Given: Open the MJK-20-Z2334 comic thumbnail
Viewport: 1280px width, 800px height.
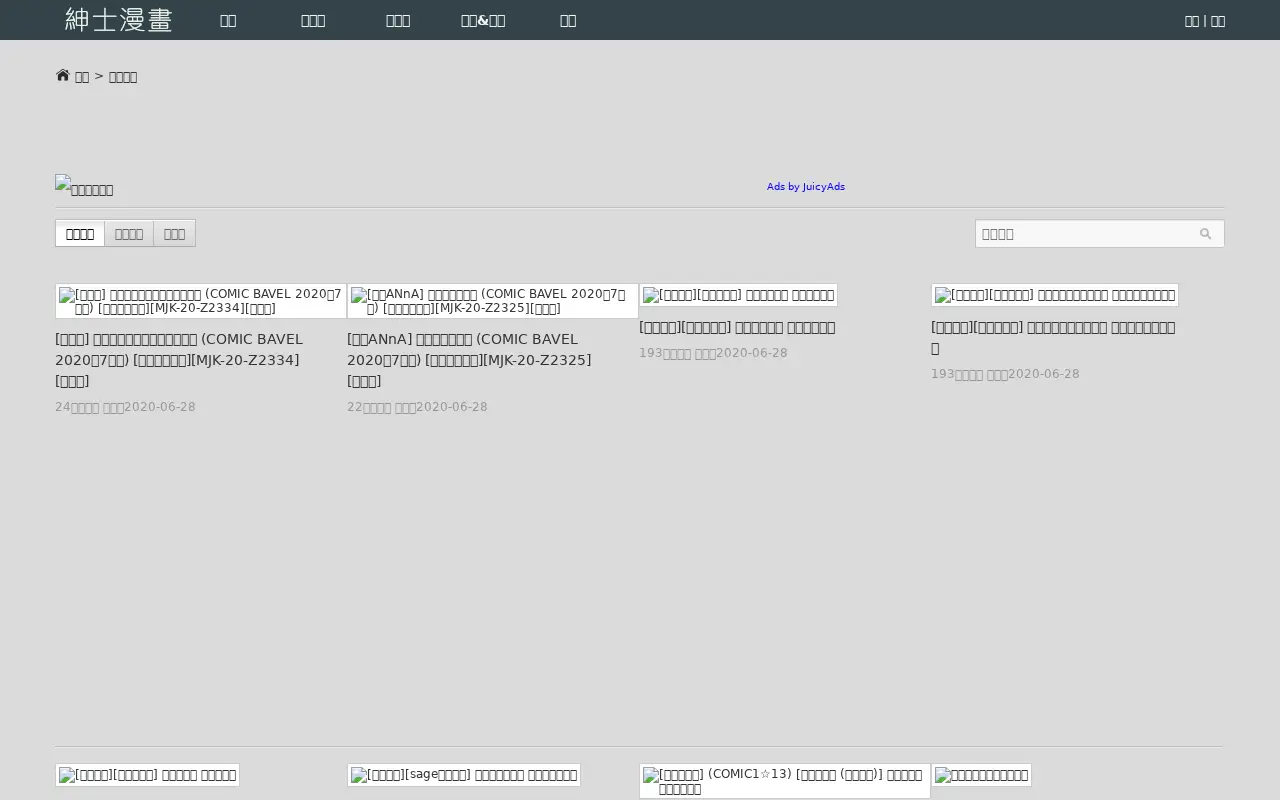Looking at the screenshot, I should pyautogui.click(x=201, y=301).
